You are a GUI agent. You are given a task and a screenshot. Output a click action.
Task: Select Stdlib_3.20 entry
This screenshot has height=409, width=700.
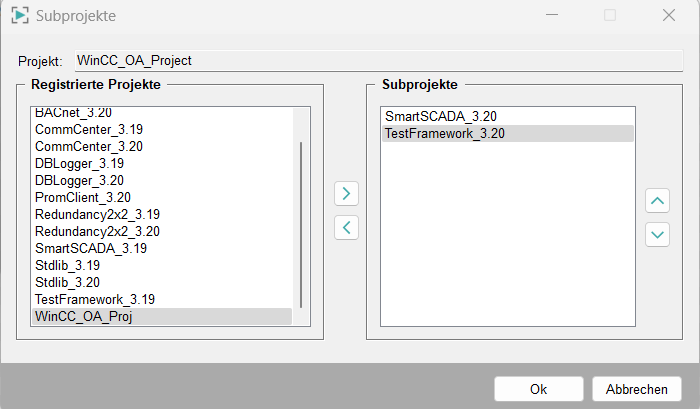(162, 282)
